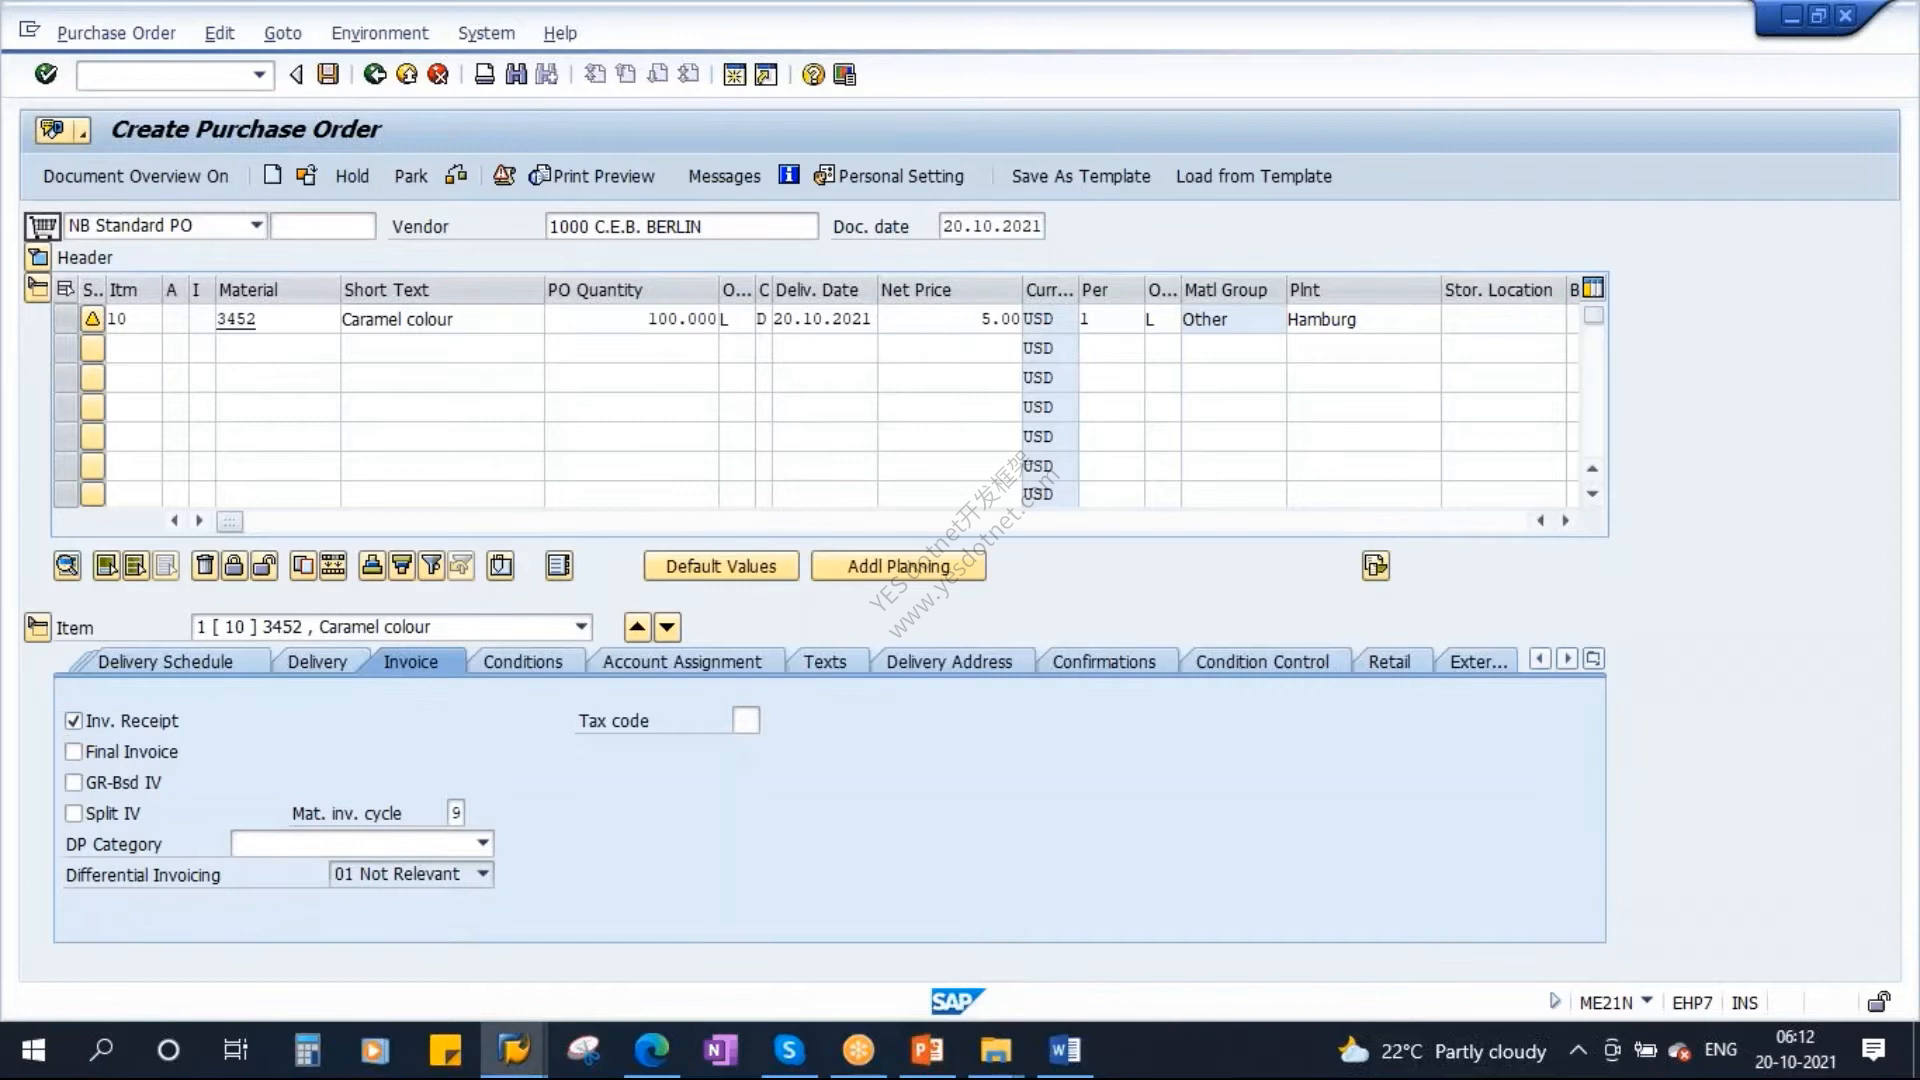Click the item table scroll down arrow
The image size is (1920, 1080).
[x=1592, y=494]
